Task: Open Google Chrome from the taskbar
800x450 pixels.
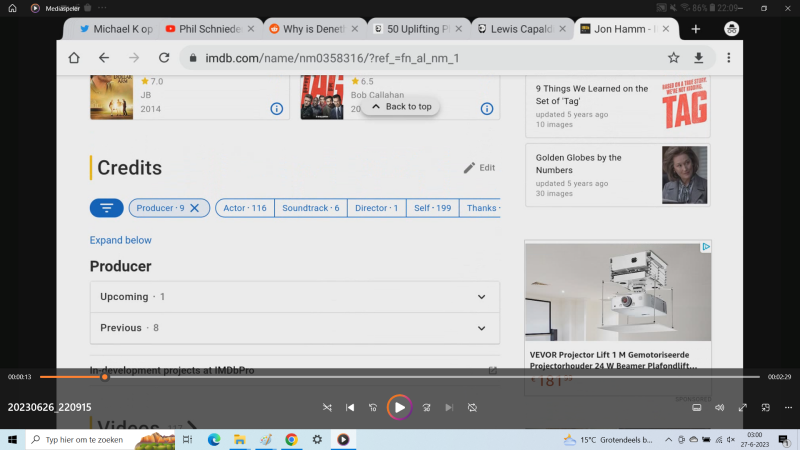Action: tap(291, 439)
